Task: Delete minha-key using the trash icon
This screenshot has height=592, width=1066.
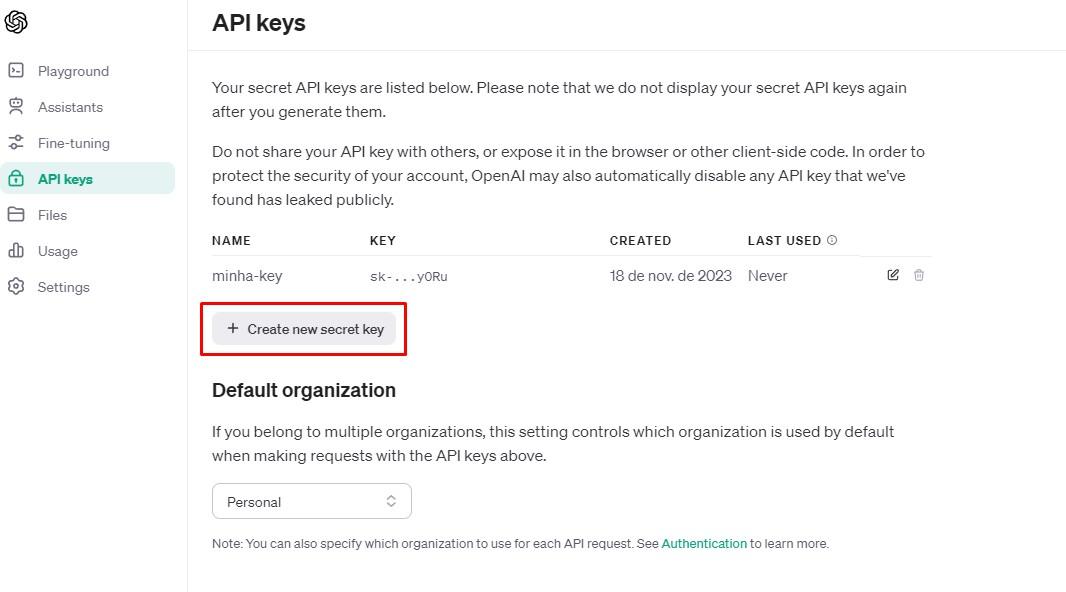Action: click(x=918, y=275)
